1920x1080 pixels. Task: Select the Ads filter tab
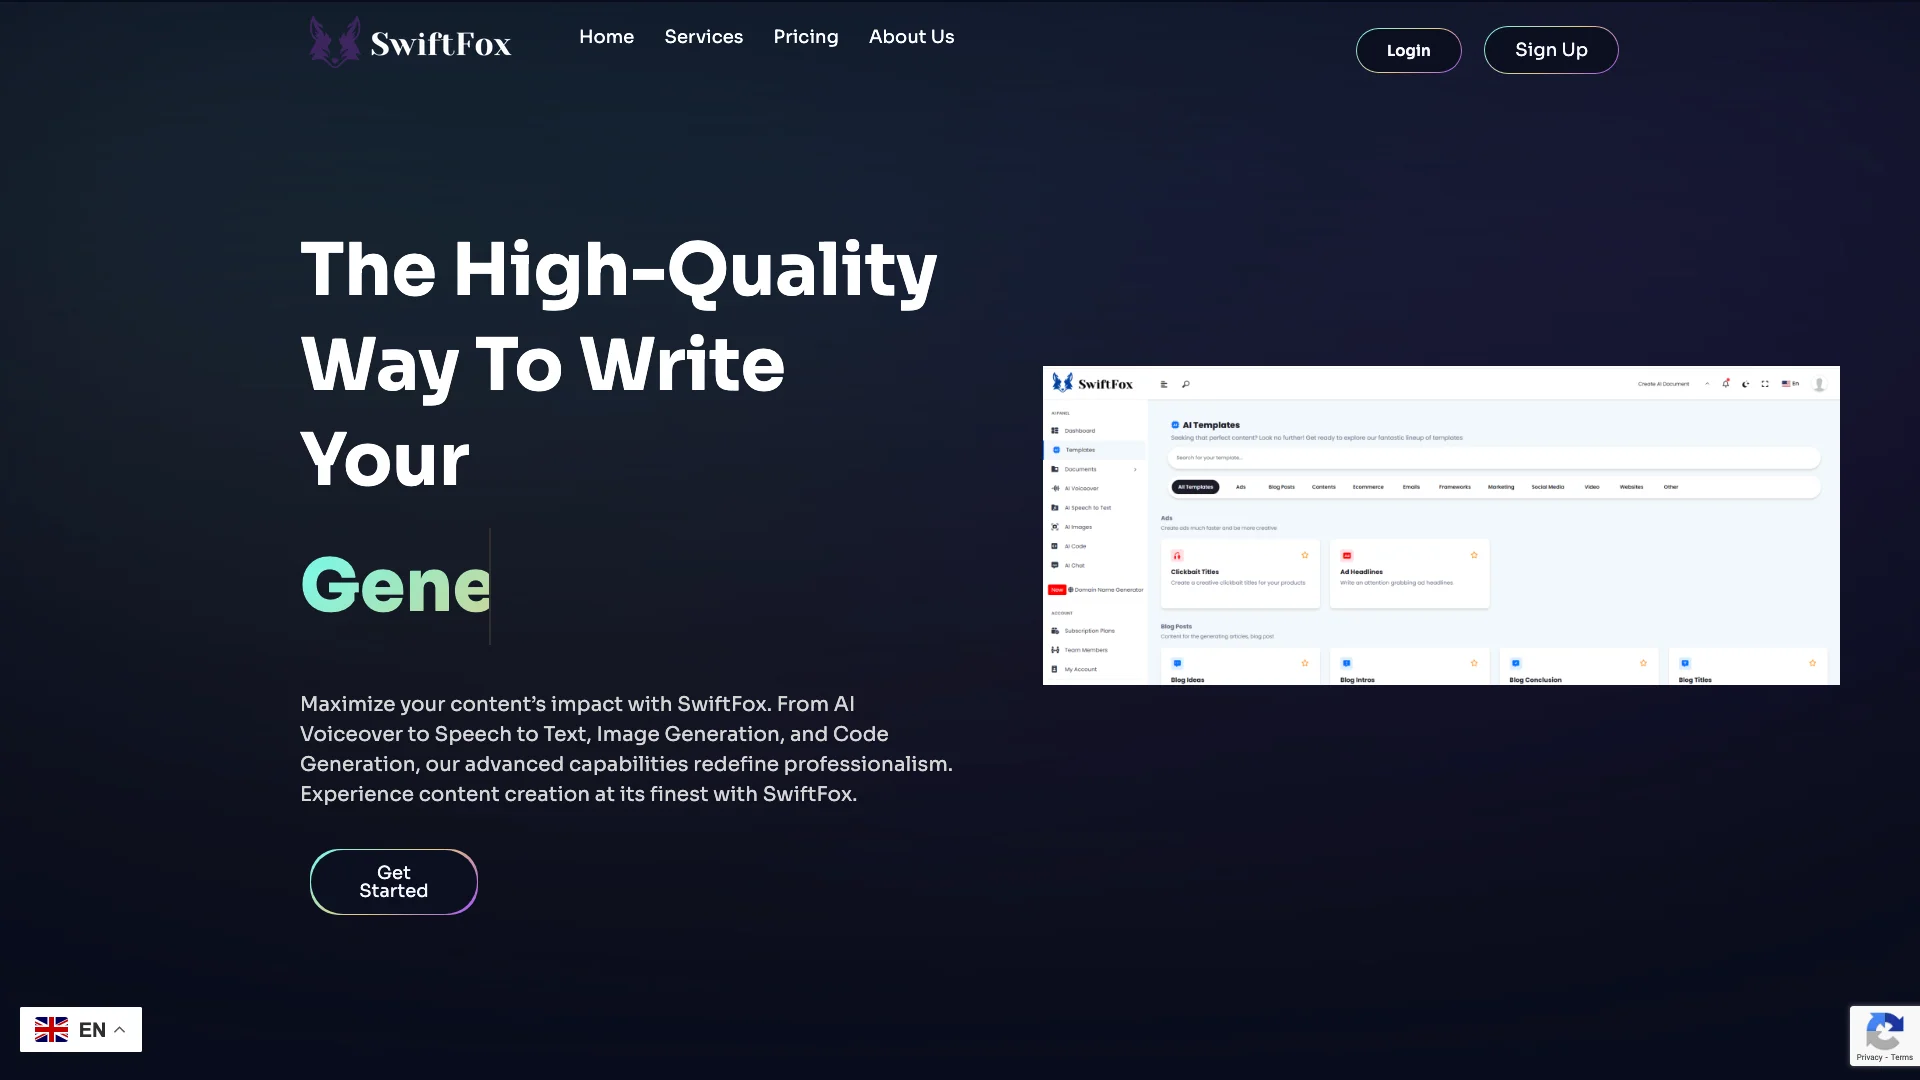click(1240, 487)
